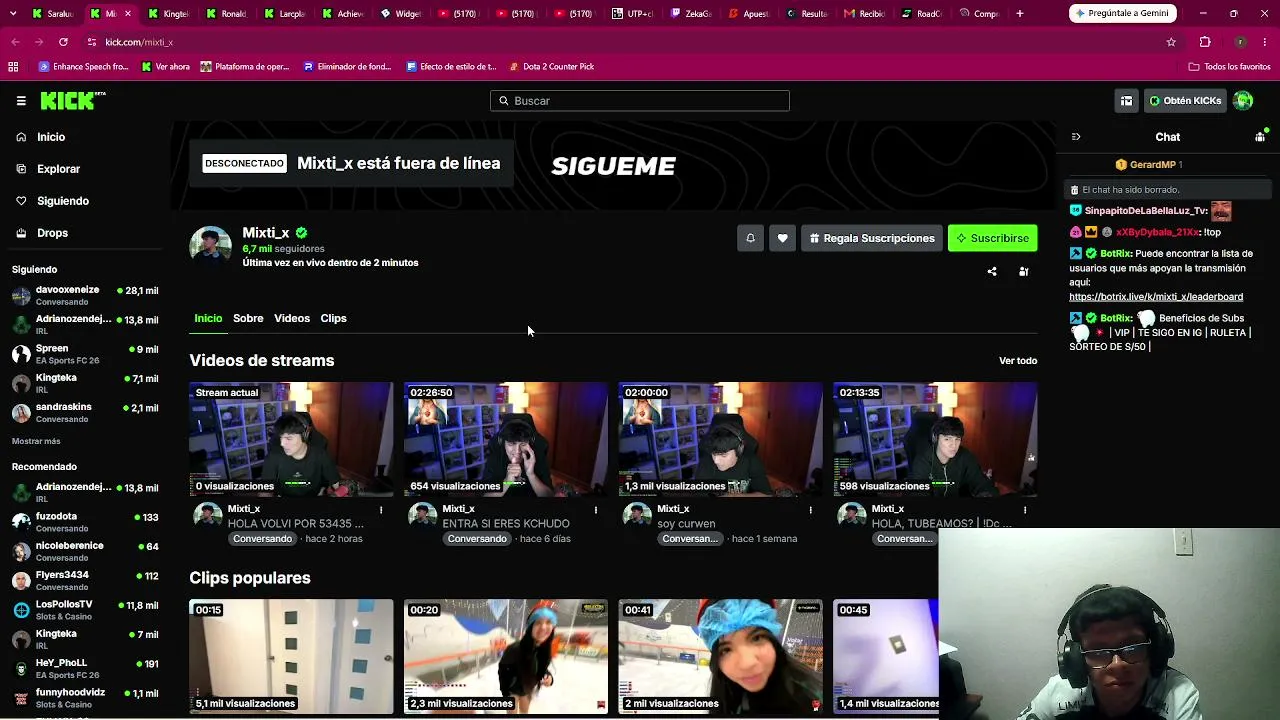
Task: Click the Conversando tag under HOLA VOLVI video
Action: [x=262, y=539]
